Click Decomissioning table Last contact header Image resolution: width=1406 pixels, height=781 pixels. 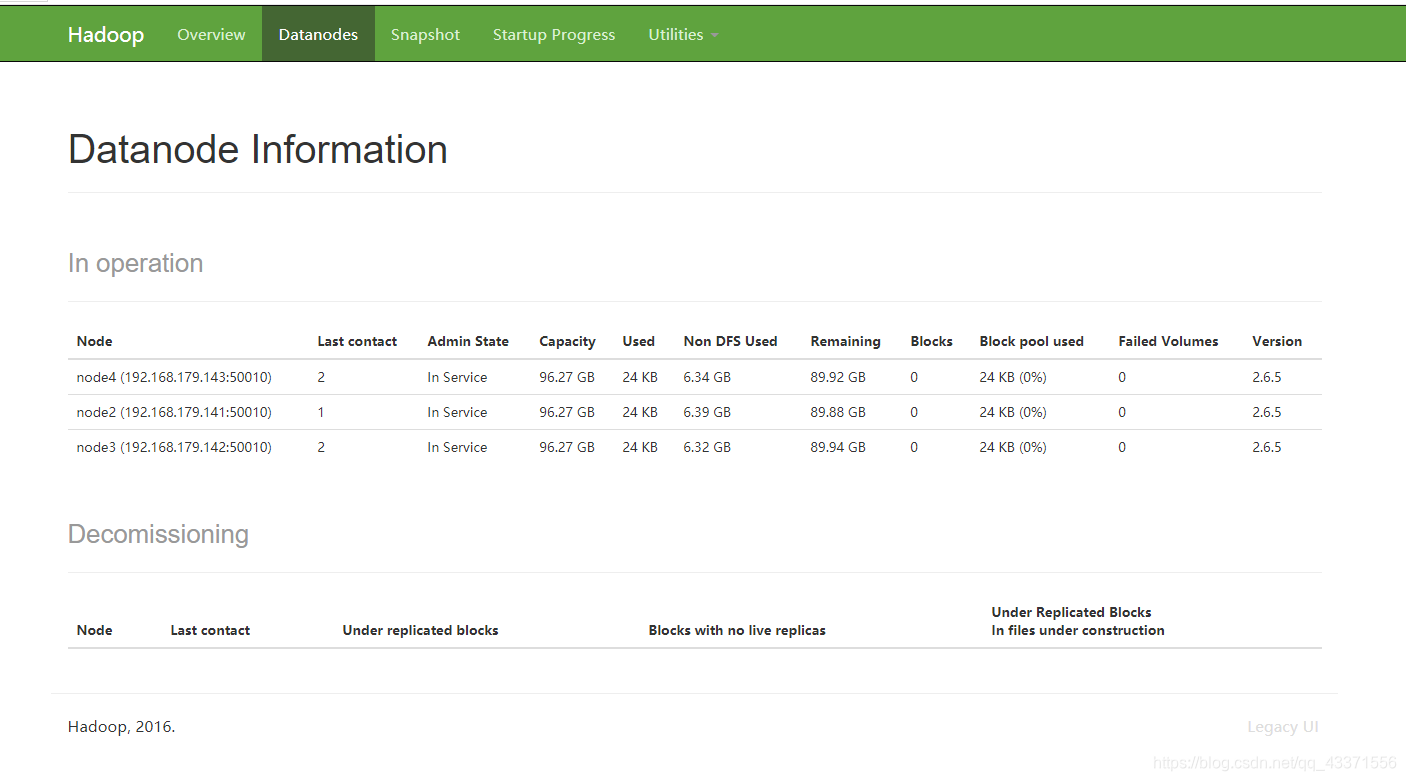tap(210, 630)
